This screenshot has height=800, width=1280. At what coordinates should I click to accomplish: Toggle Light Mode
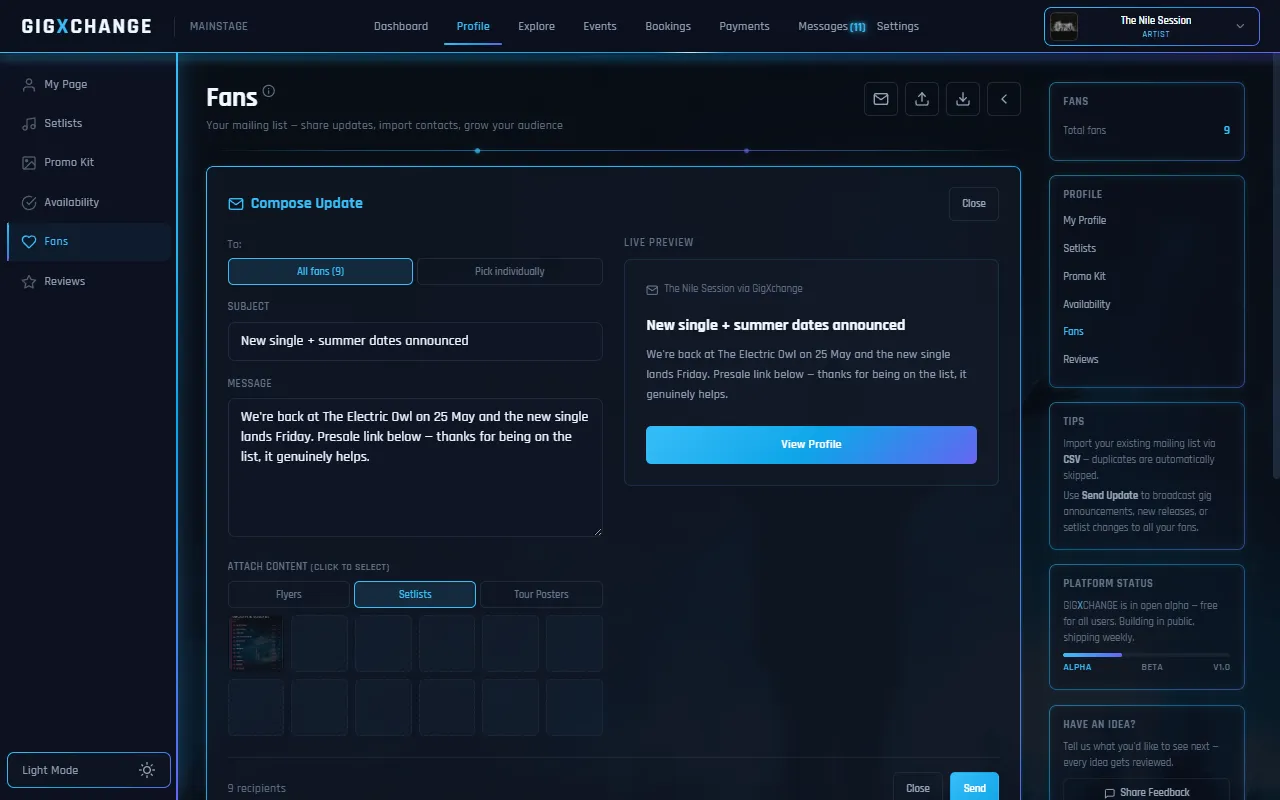pyautogui.click(x=89, y=770)
